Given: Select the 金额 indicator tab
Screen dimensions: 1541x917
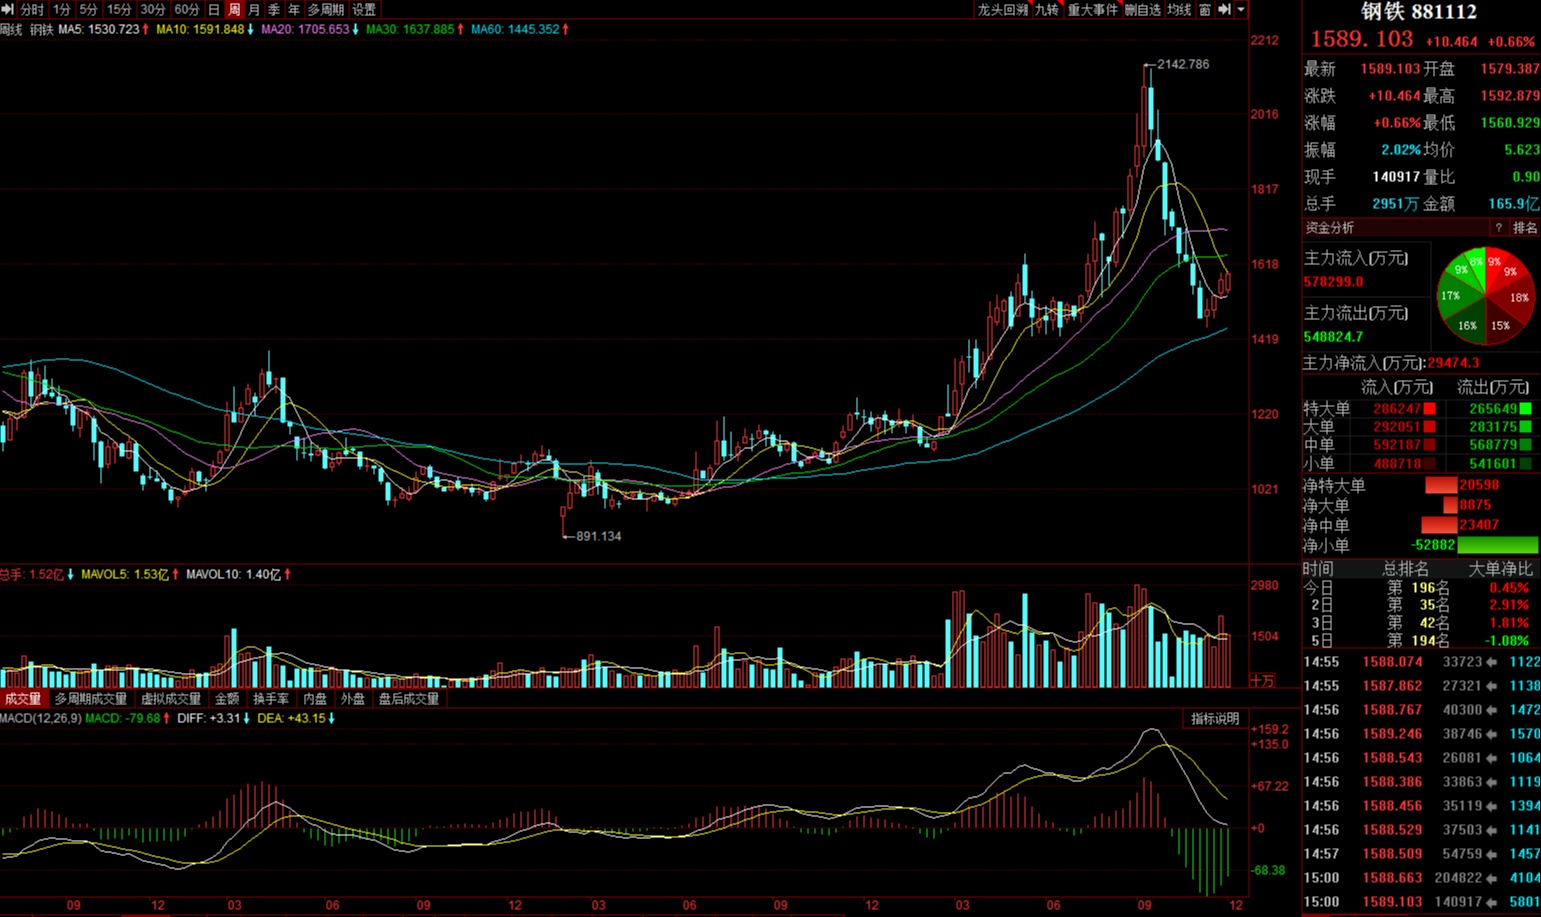Looking at the screenshot, I should [227, 699].
